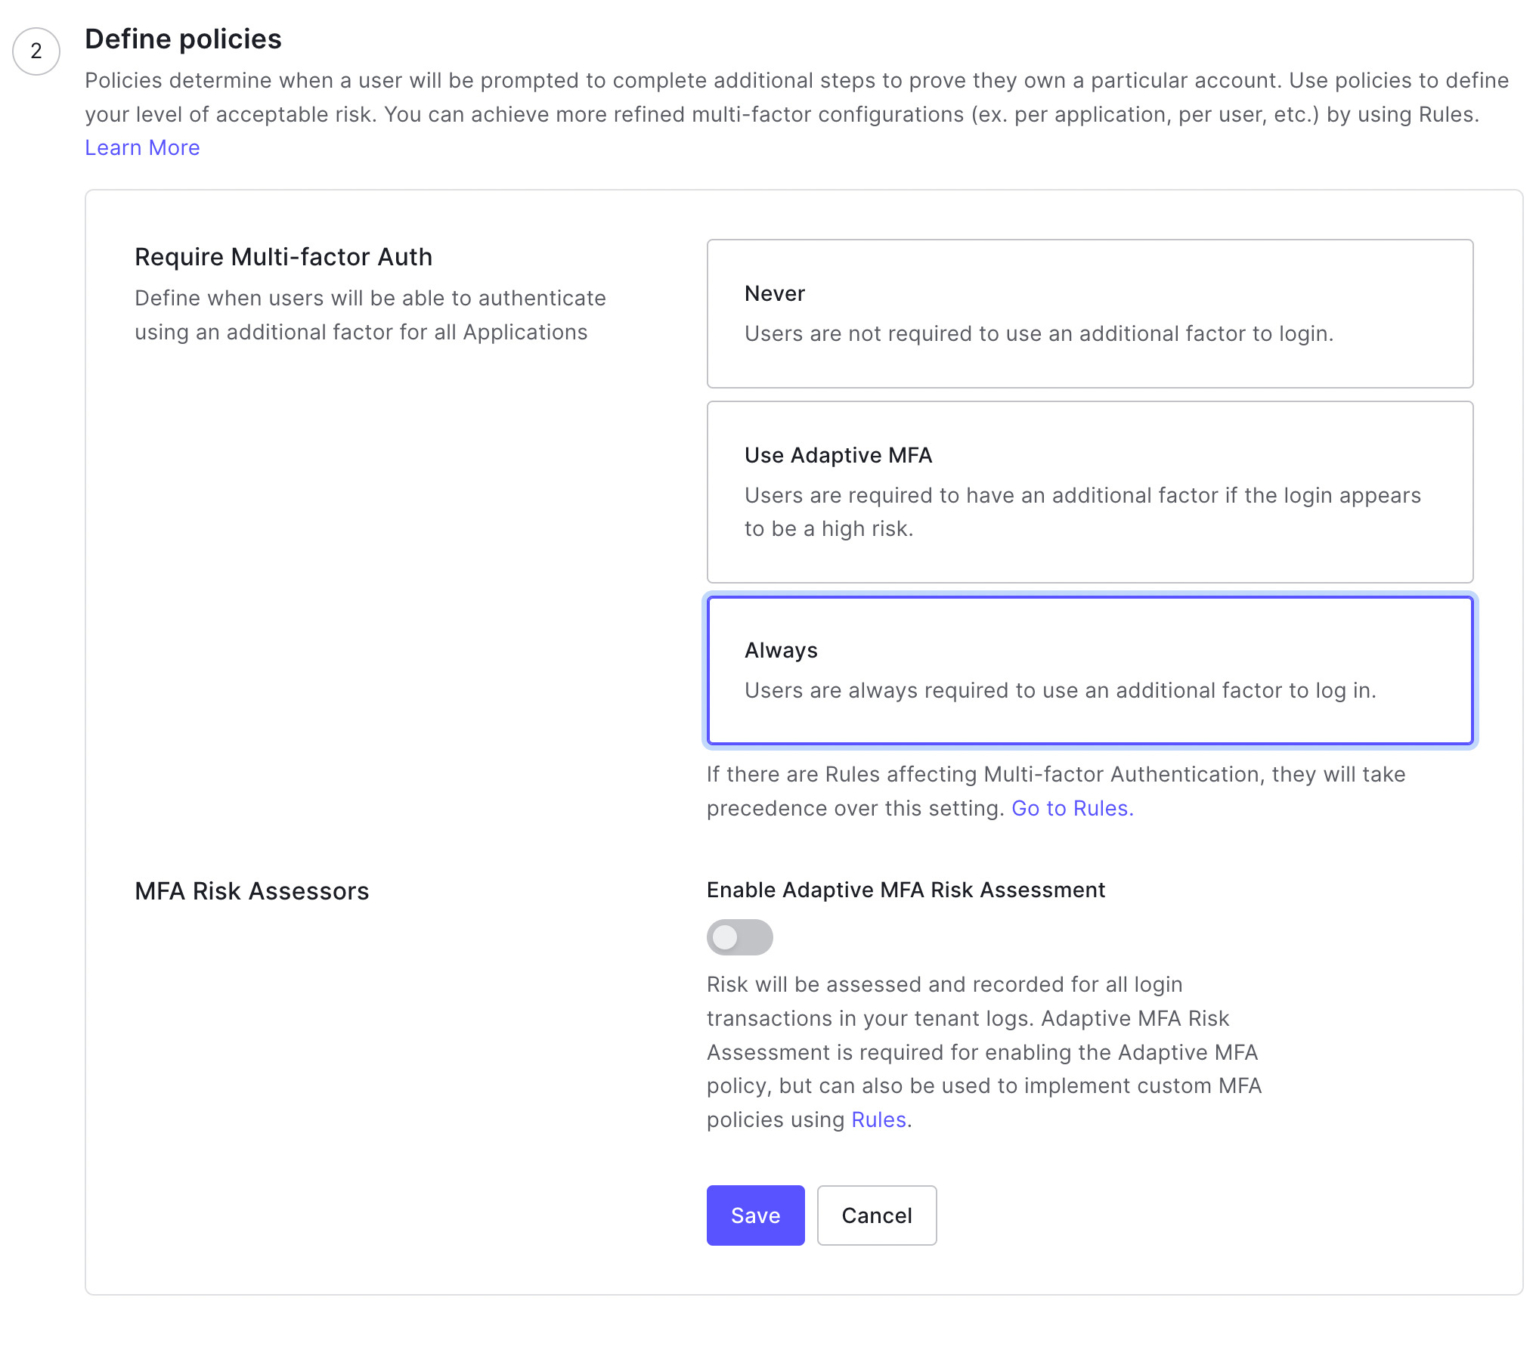Click the highlighted Always selection box

click(x=1089, y=670)
